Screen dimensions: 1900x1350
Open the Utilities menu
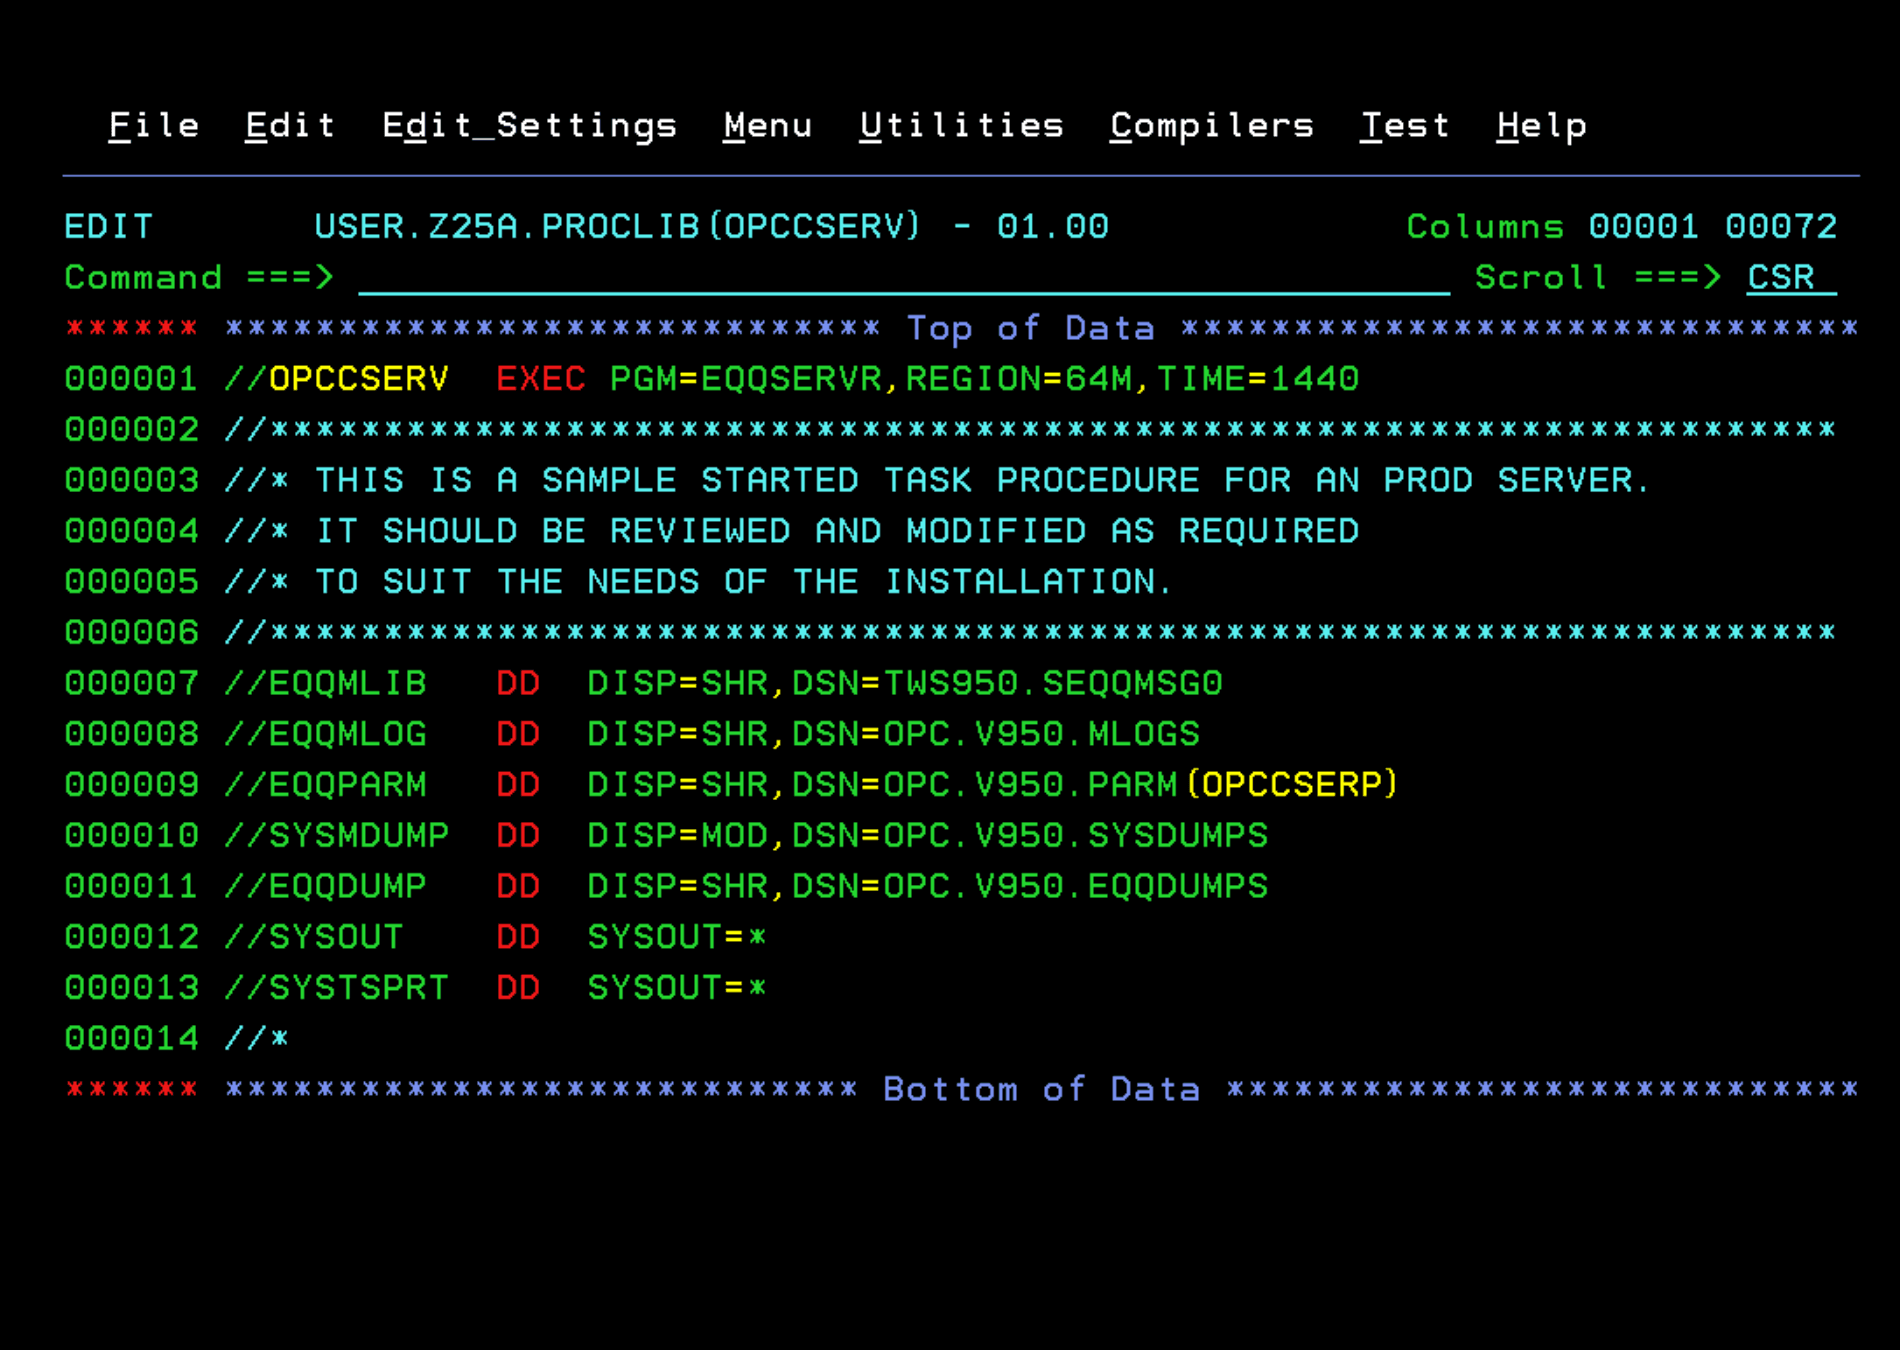[962, 126]
